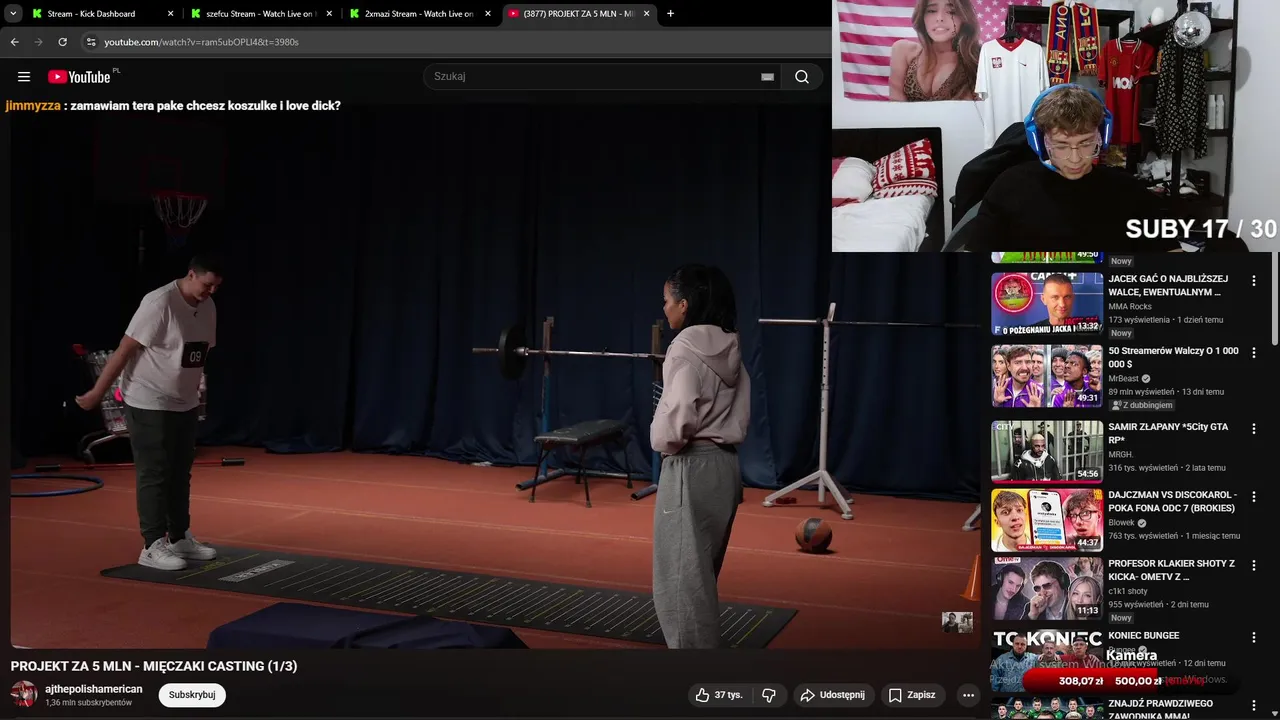
Task: Close the 2xmazi Stream tab
Action: pyautogui.click(x=488, y=14)
